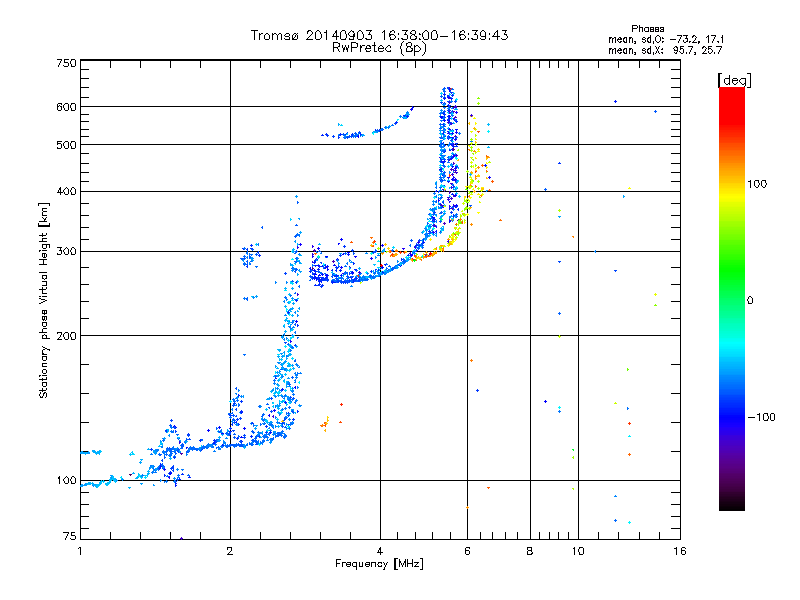This screenshot has height=600, width=800.
Task: Click the '0' color bar label
Action: point(749,300)
